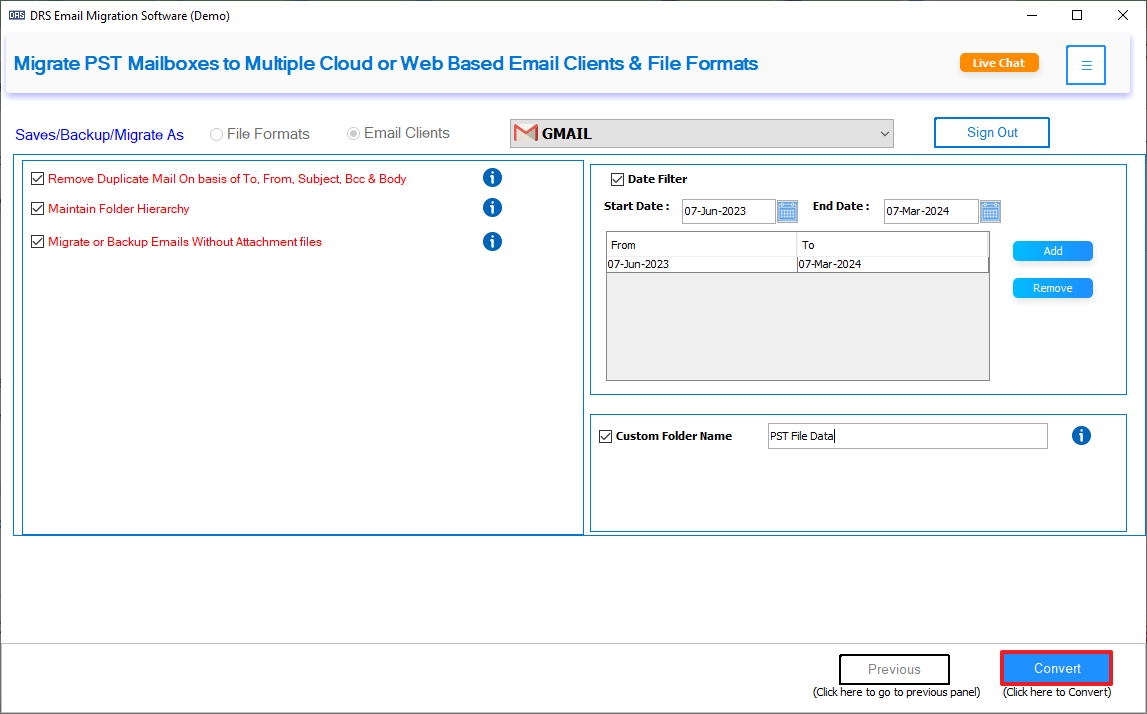Click the PST File Data text field
Viewport: 1147px width, 714px height.
pyautogui.click(x=907, y=436)
